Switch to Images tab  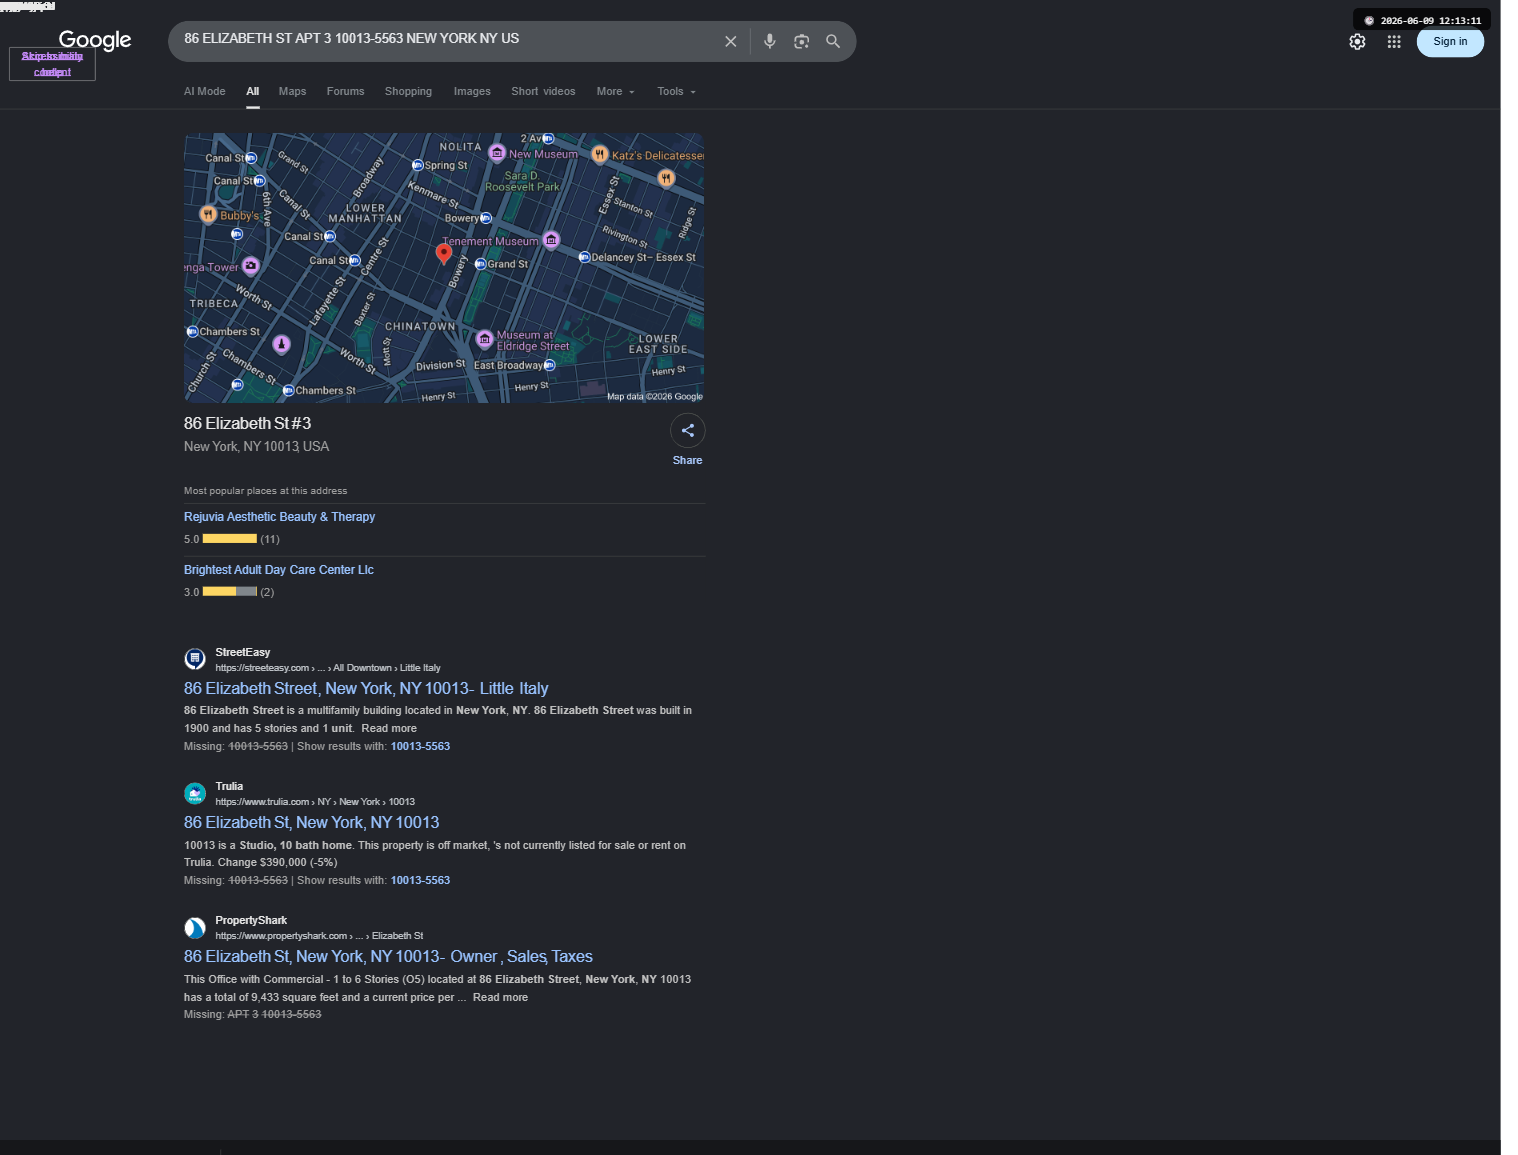[472, 91]
